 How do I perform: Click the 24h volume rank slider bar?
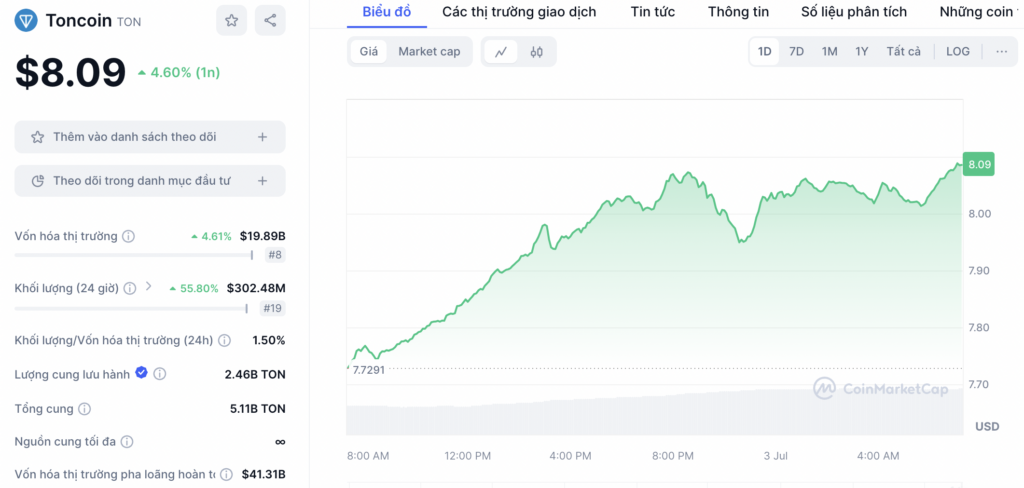(x=131, y=308)
